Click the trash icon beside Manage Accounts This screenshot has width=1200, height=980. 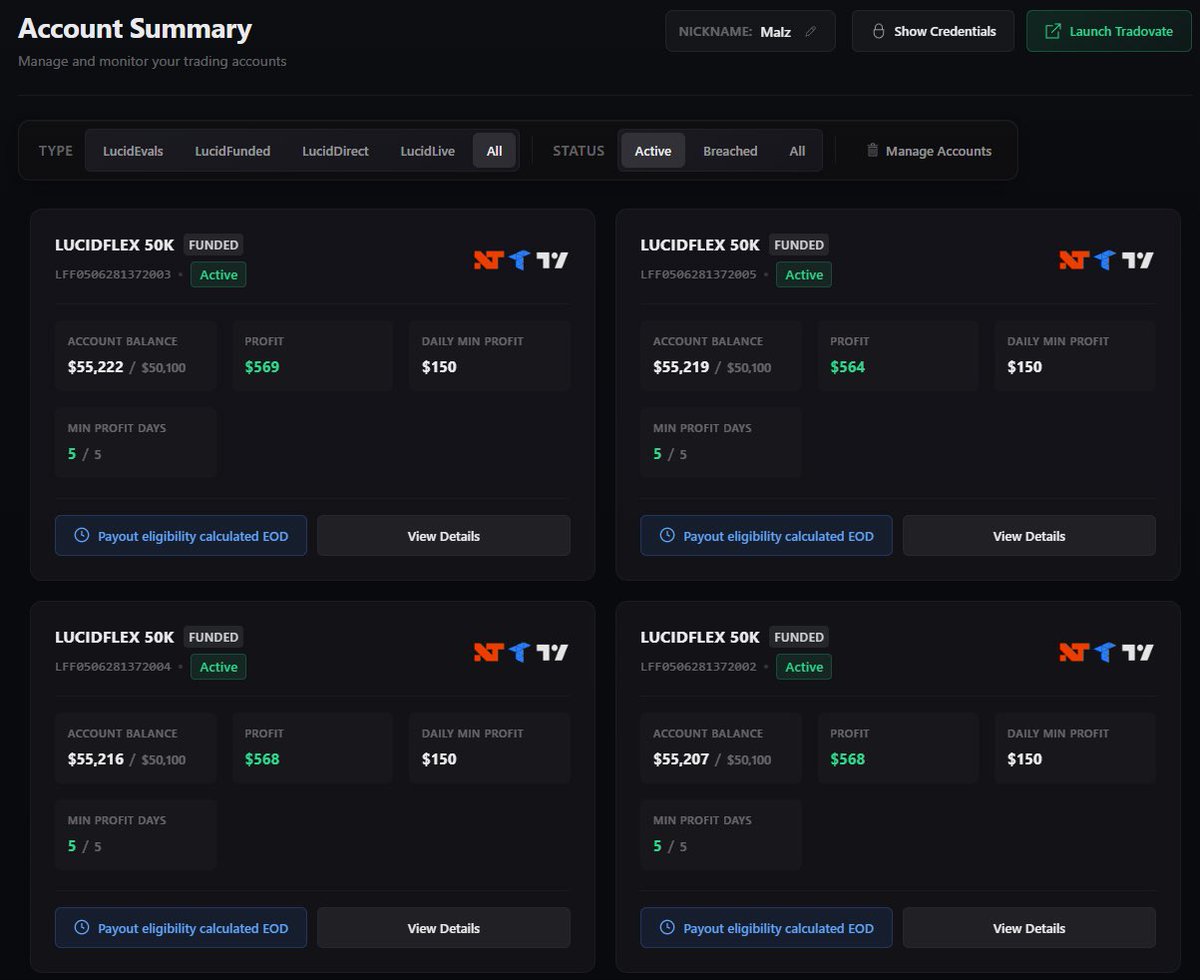(x=872, y=150)
